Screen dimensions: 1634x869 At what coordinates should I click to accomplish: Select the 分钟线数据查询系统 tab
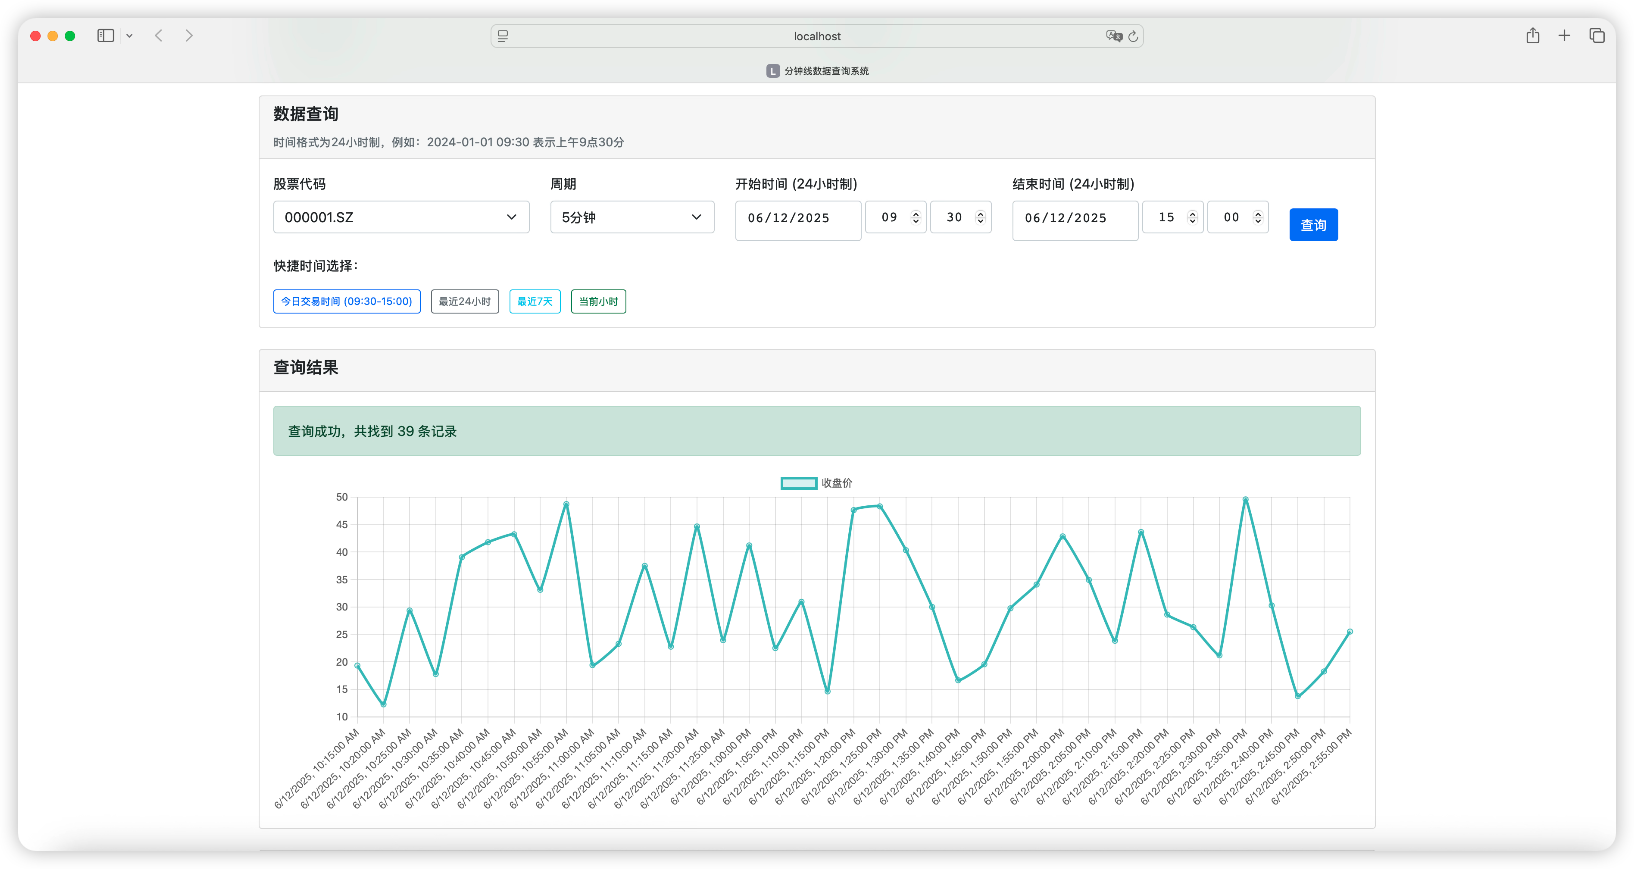pyautogui.click(x=817, y=71)
